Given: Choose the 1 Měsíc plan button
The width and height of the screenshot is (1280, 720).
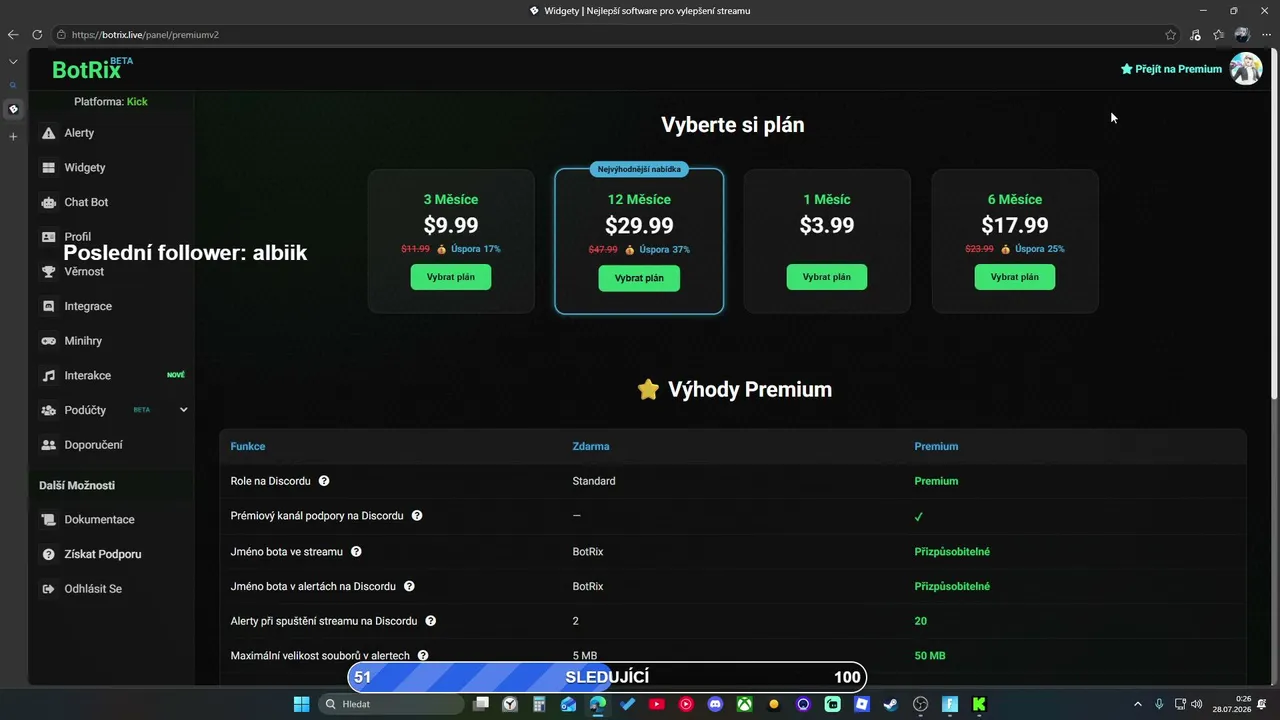Looking at the screenshot, I should coord(827,277).
